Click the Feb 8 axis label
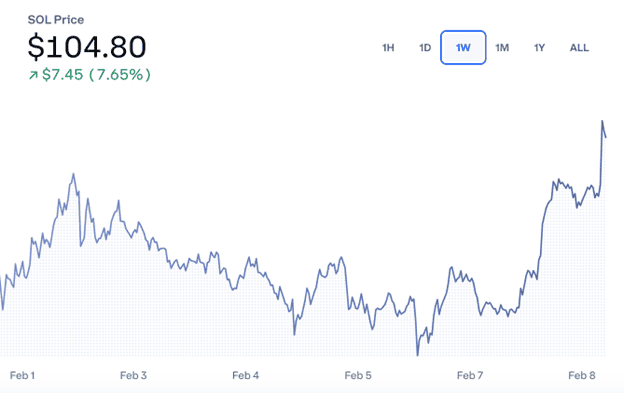The height and width of the screenshot is (393, 624). pos(582,375)
